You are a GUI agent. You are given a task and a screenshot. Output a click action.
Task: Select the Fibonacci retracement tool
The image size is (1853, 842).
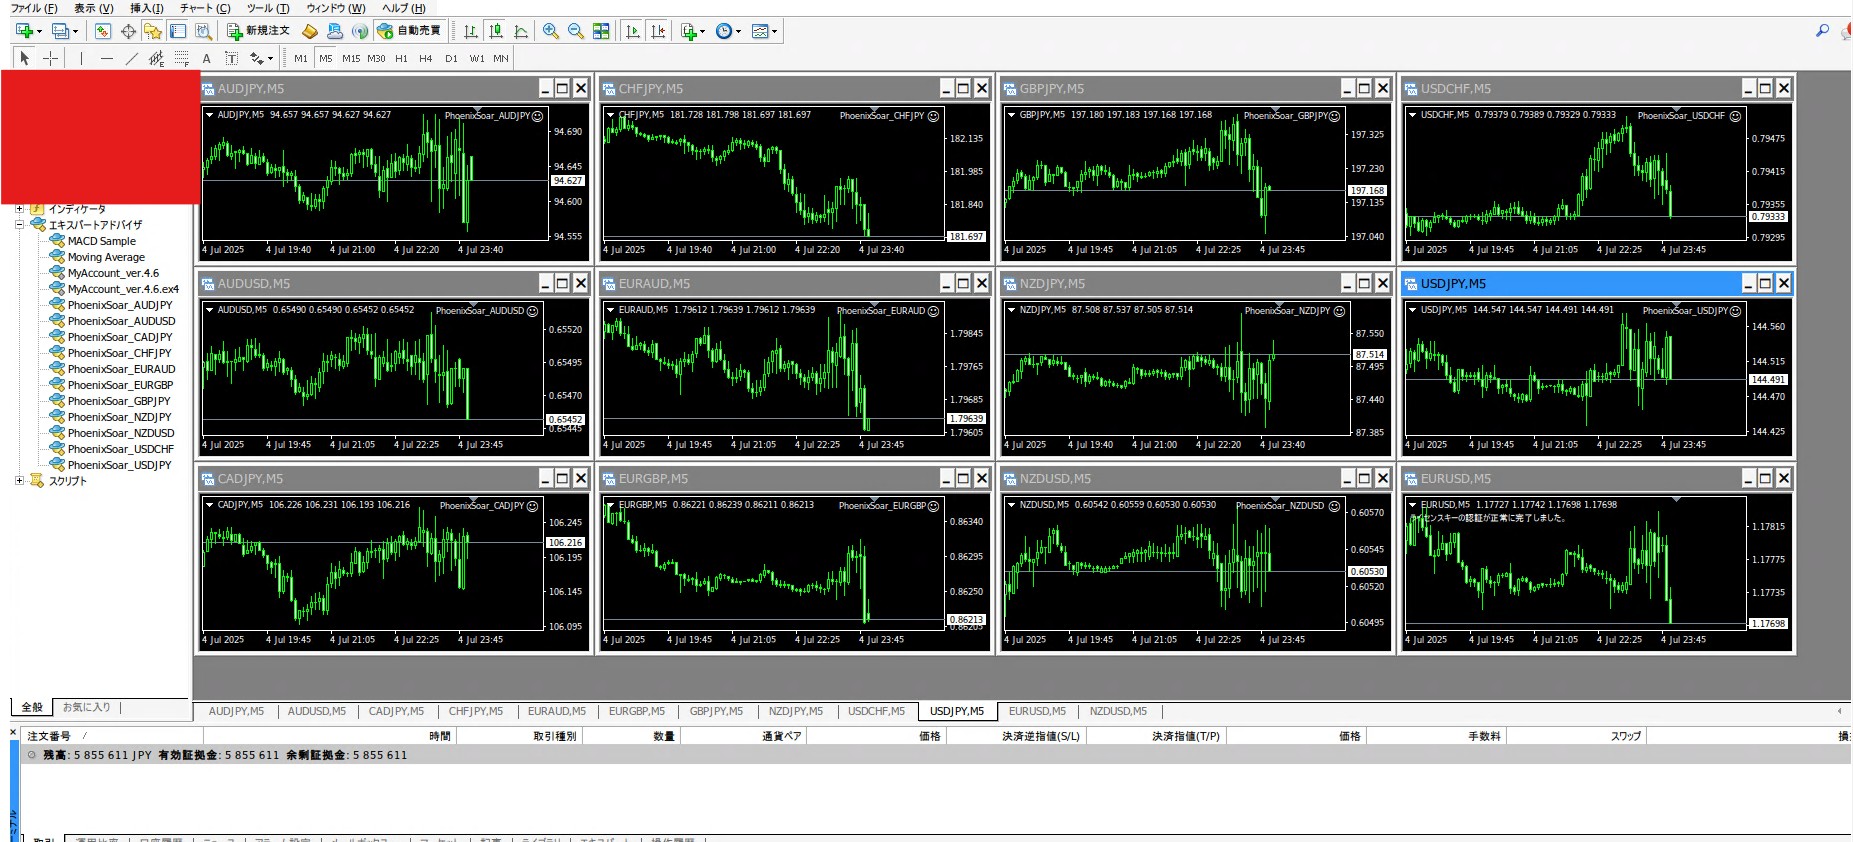pyautogui.click(x=181, y=58)
